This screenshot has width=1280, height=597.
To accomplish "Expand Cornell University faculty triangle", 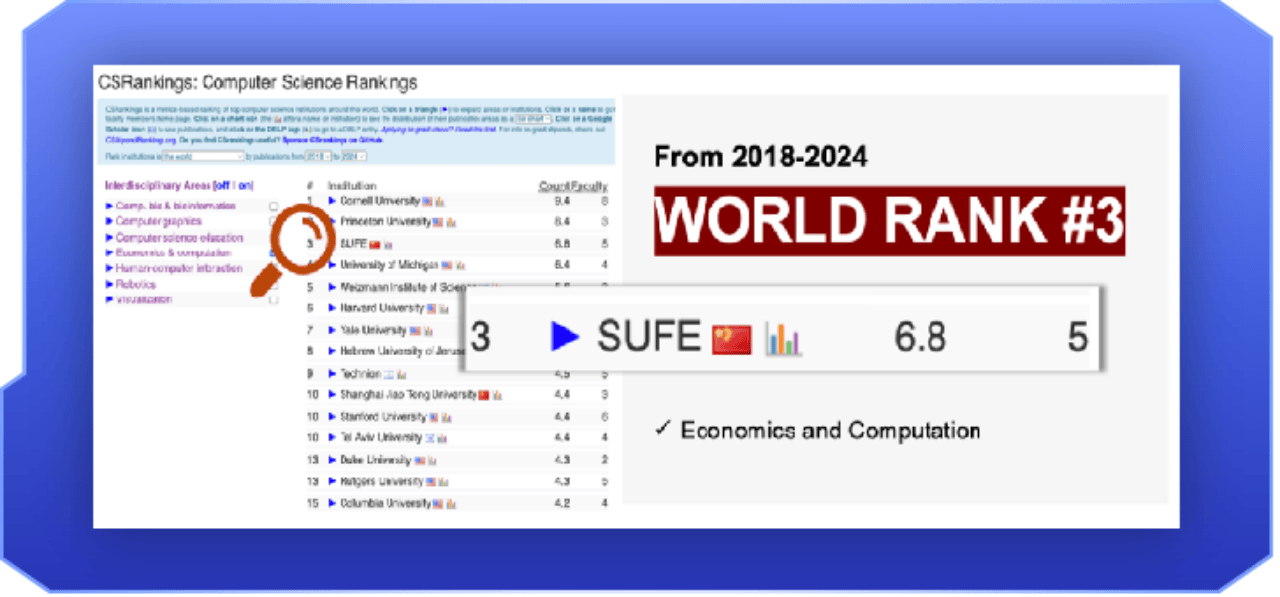I will (x=333, y=202).
